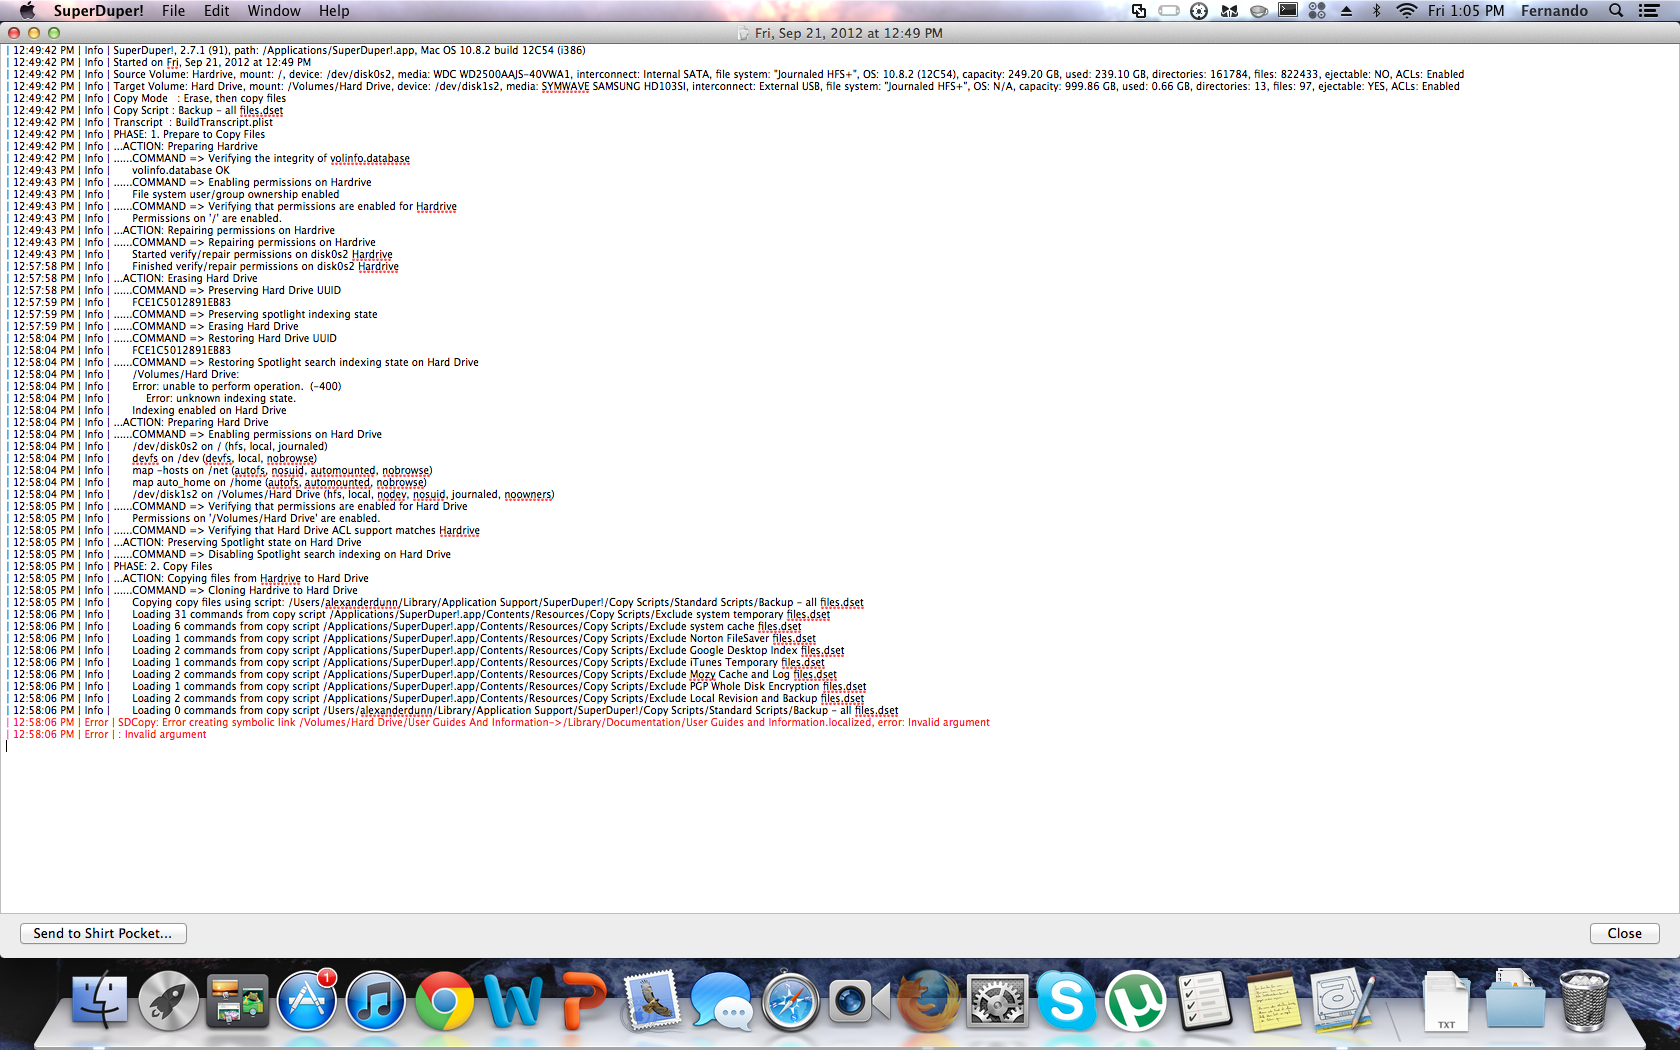The width and height of the screenshot is (1680, 1050).
Task: Open Notification Center list icon
Action: click(x=1649, y=11)
